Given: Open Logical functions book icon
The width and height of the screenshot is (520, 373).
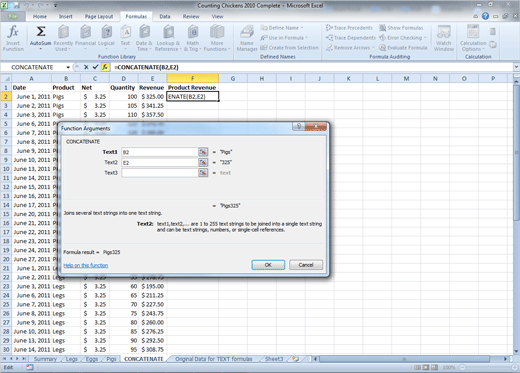Looking at the screenshot, I should (106, 33).
